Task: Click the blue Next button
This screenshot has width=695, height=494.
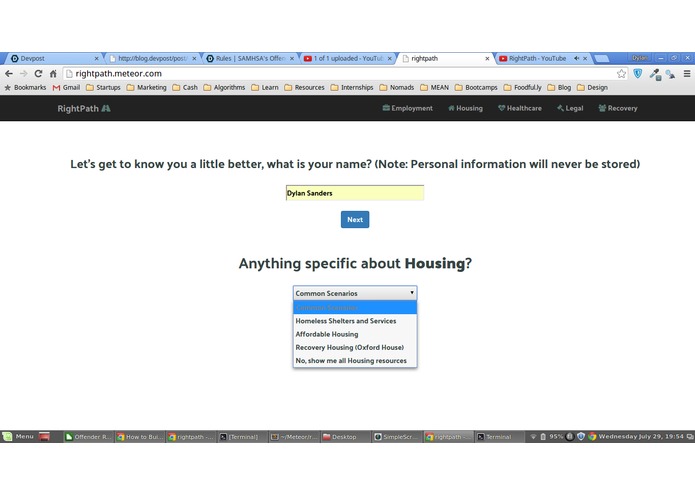Action: 355,219
